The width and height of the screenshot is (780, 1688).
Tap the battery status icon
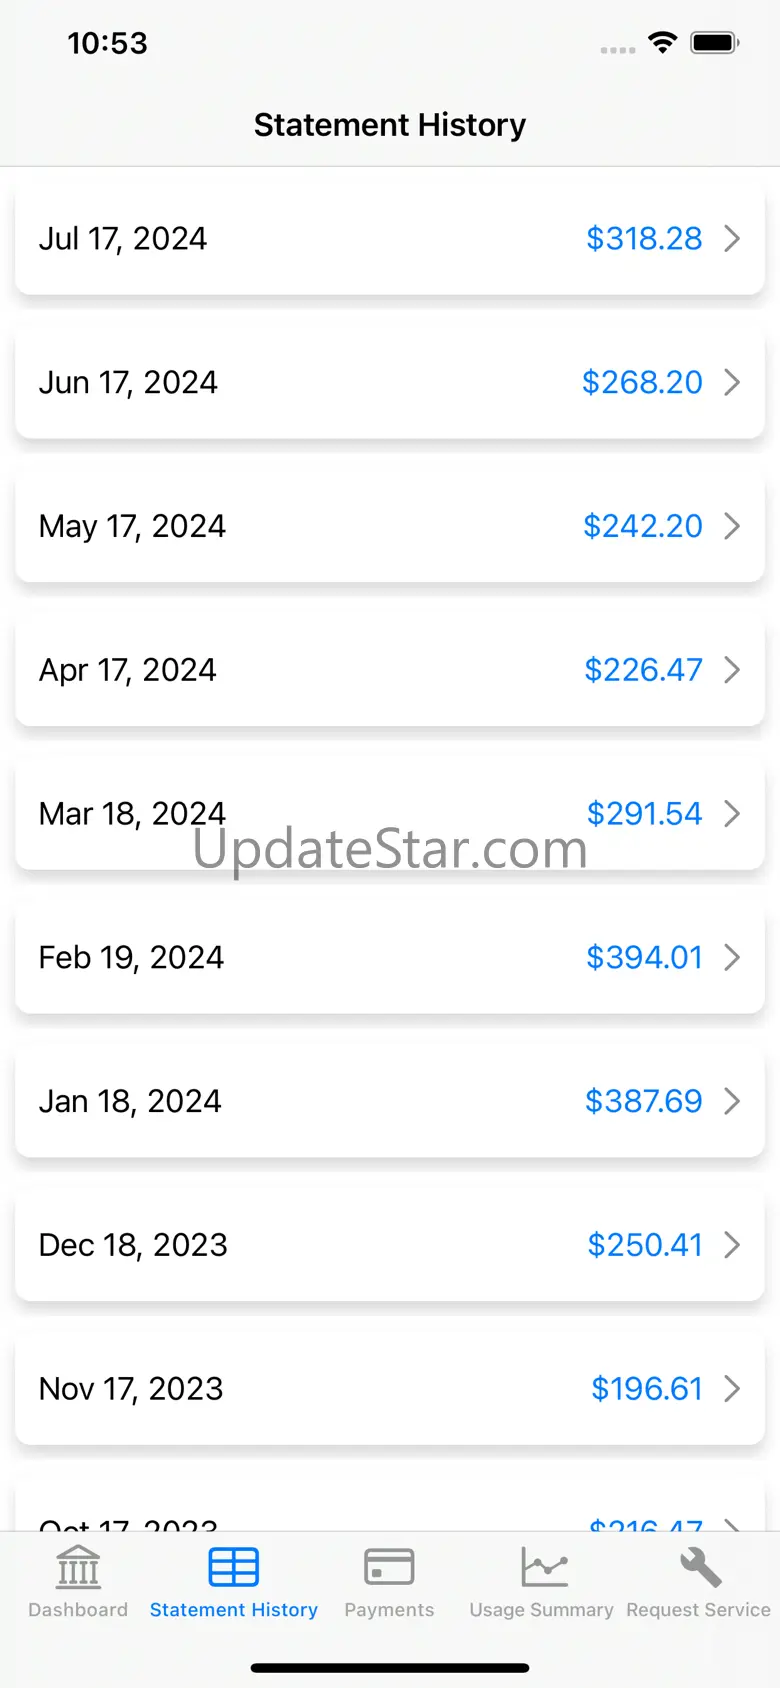click(715, 43)
